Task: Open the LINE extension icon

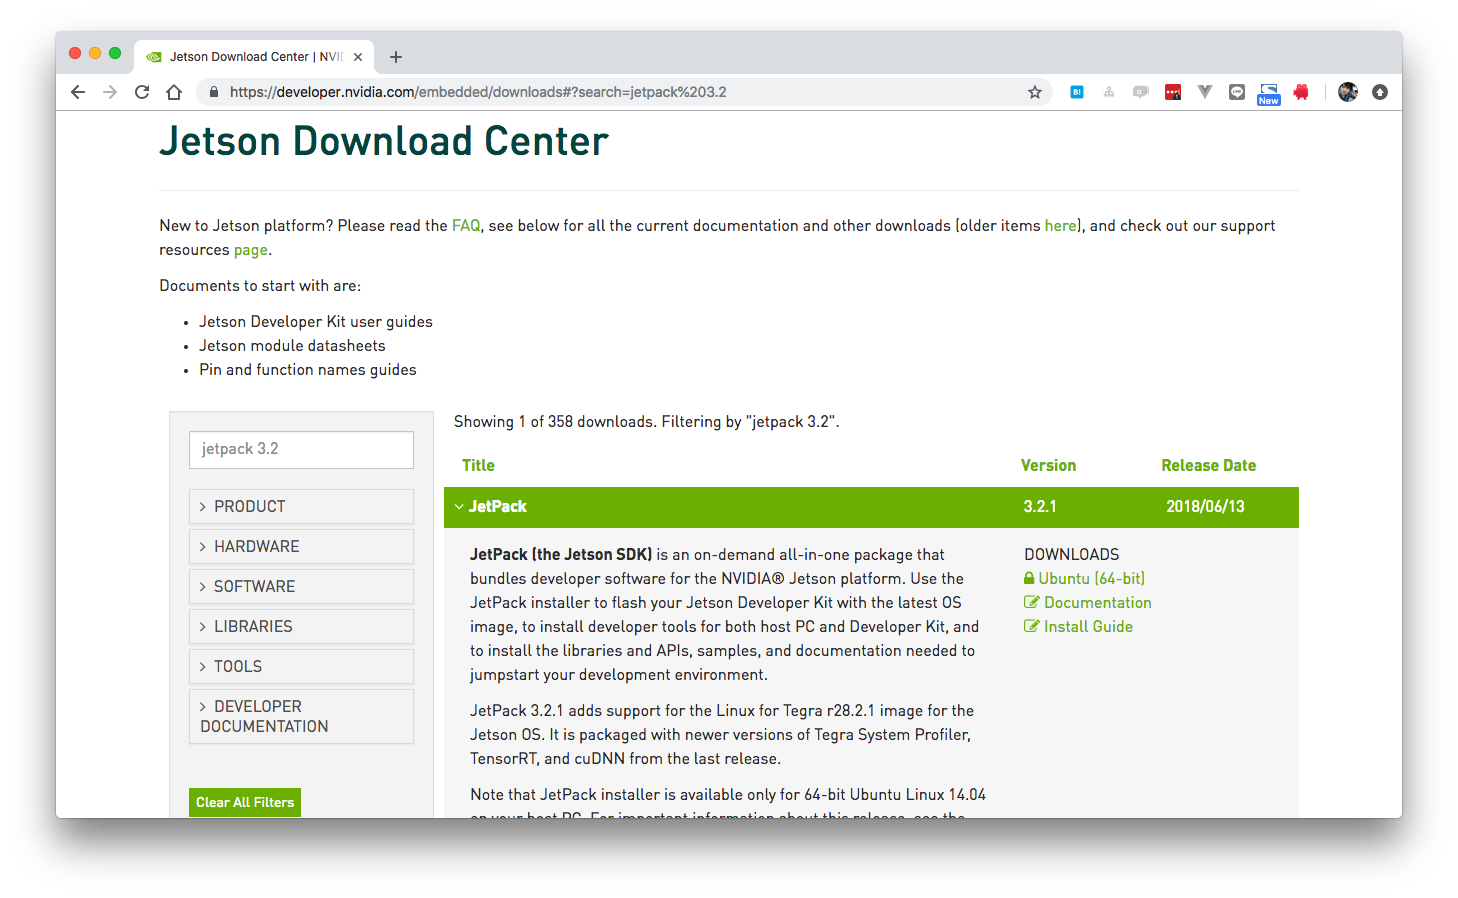Action: coord(1237,92)
